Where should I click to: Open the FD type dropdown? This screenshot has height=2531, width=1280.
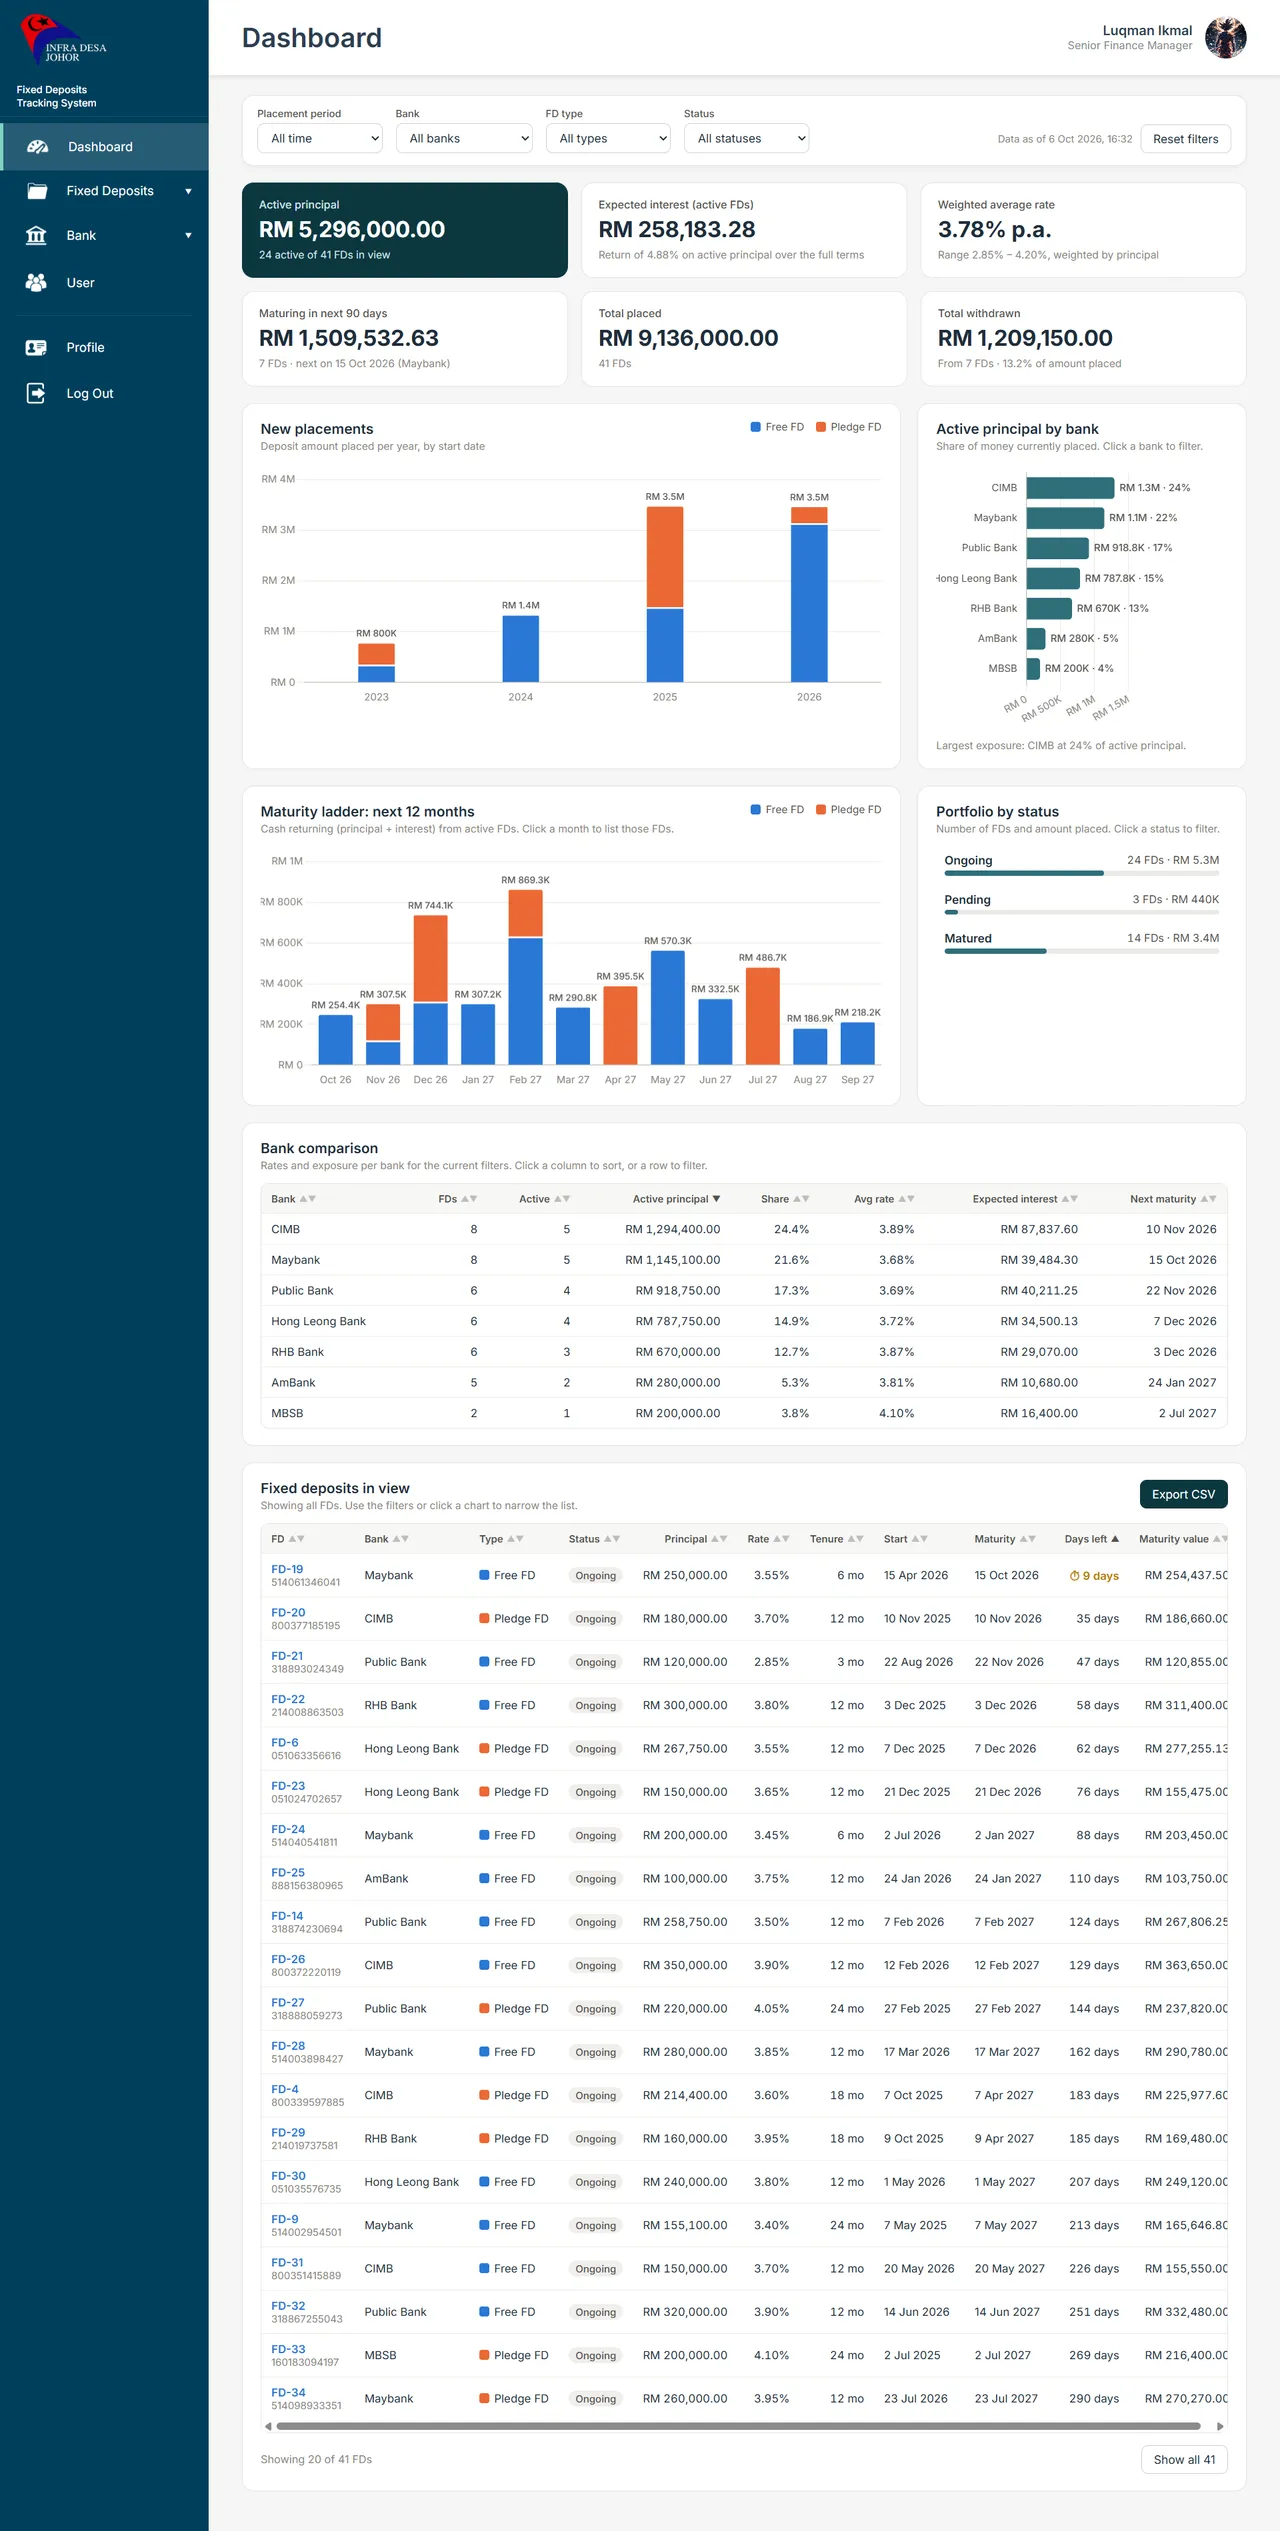pyautogui.click(x=608, y=139)
